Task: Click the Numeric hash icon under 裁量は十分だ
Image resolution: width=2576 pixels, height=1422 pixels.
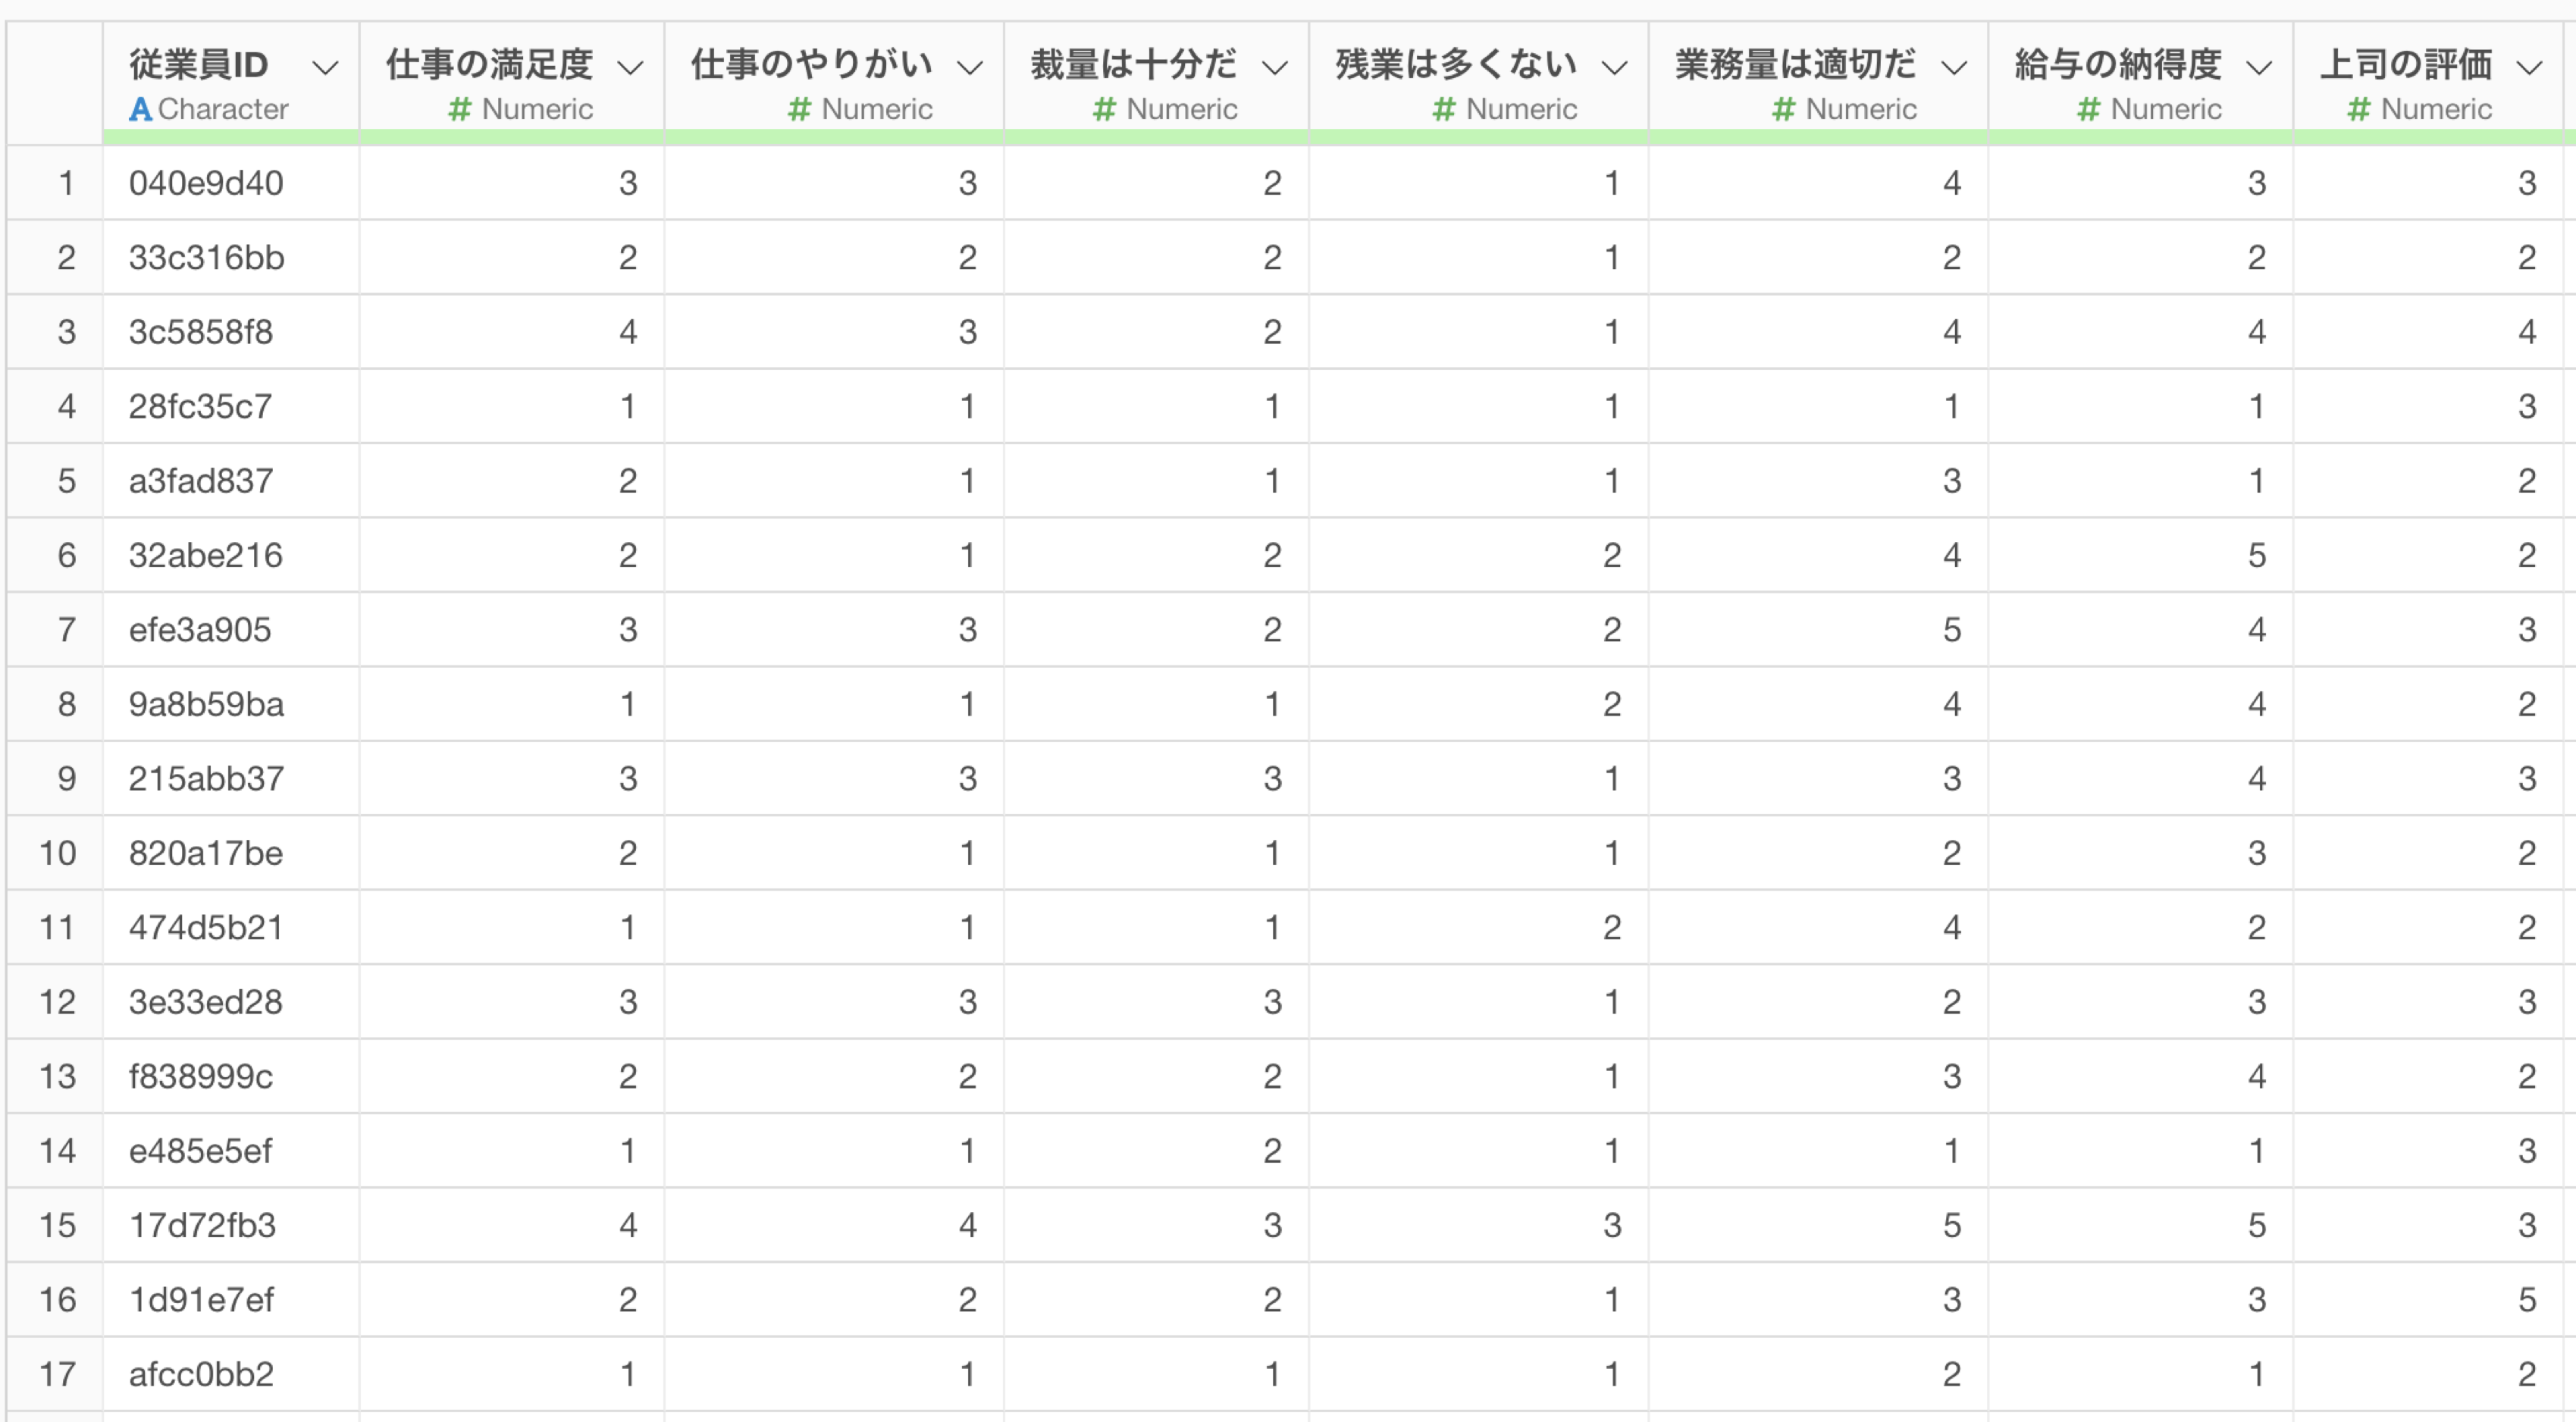Action: (1104, 109)
